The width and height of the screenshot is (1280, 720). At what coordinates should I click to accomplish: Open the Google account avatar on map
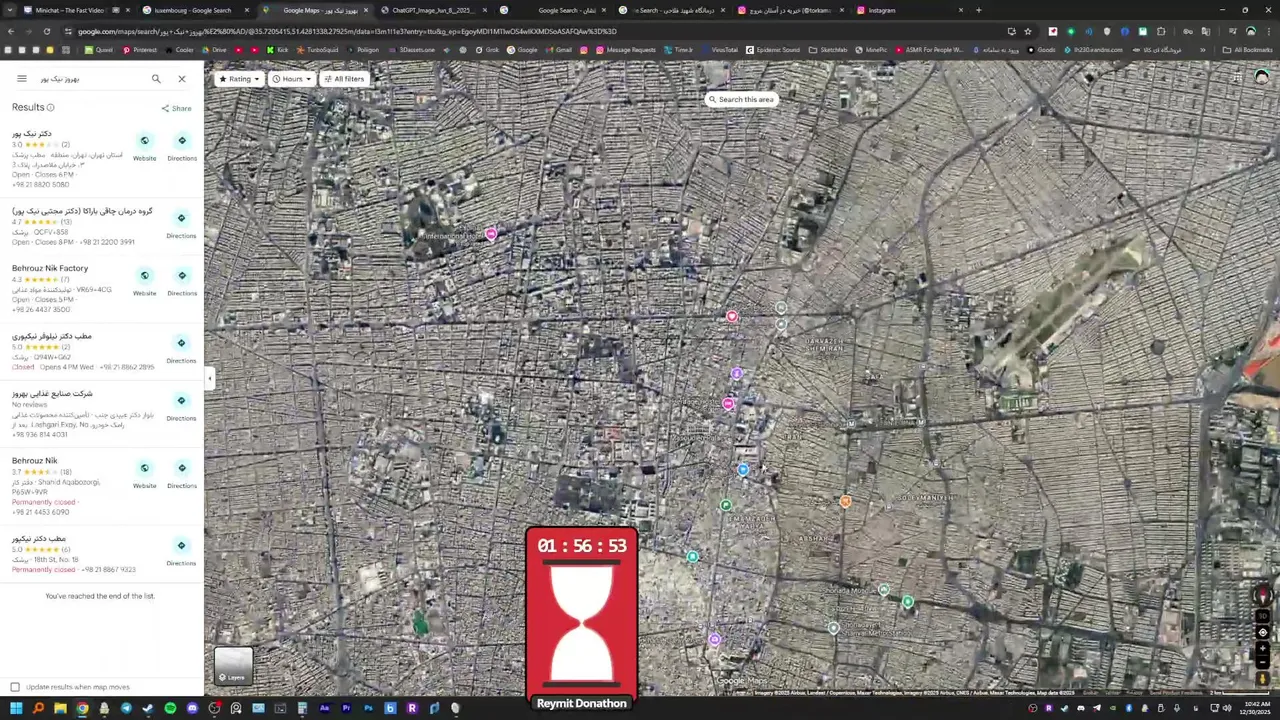click(x=1262, y=78)
